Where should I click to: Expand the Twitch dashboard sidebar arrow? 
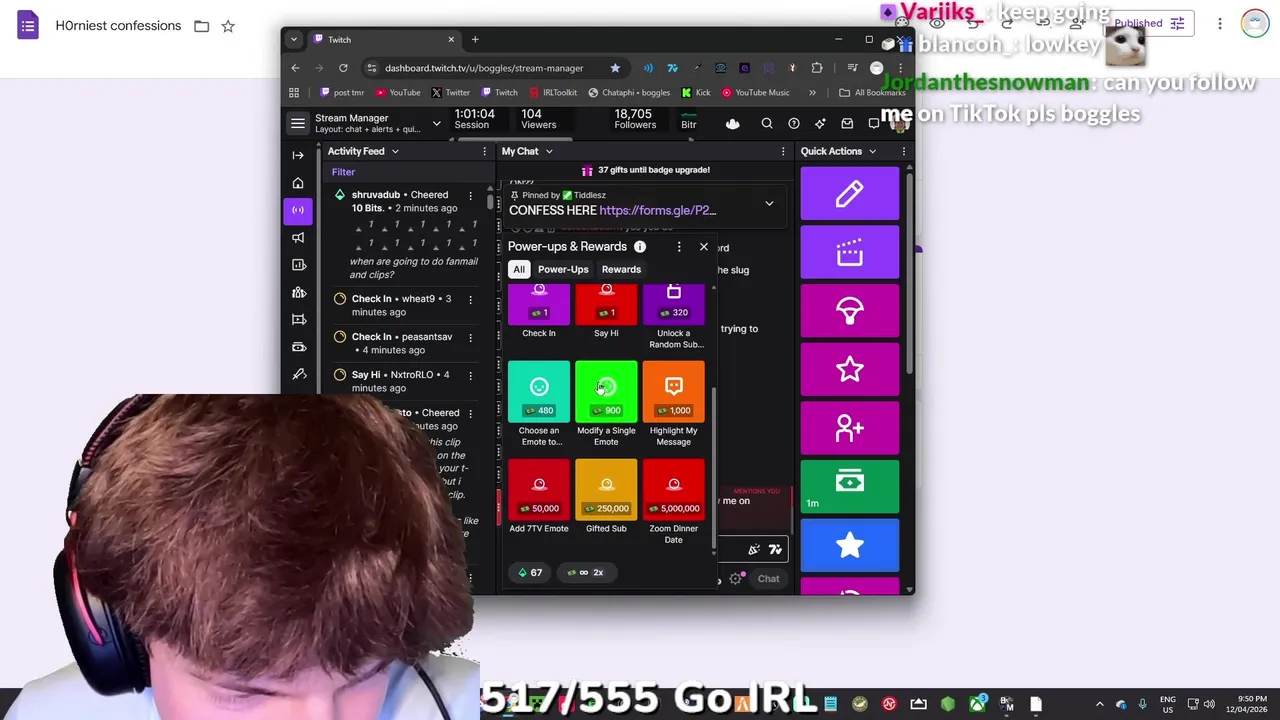(x=298, y=155)
